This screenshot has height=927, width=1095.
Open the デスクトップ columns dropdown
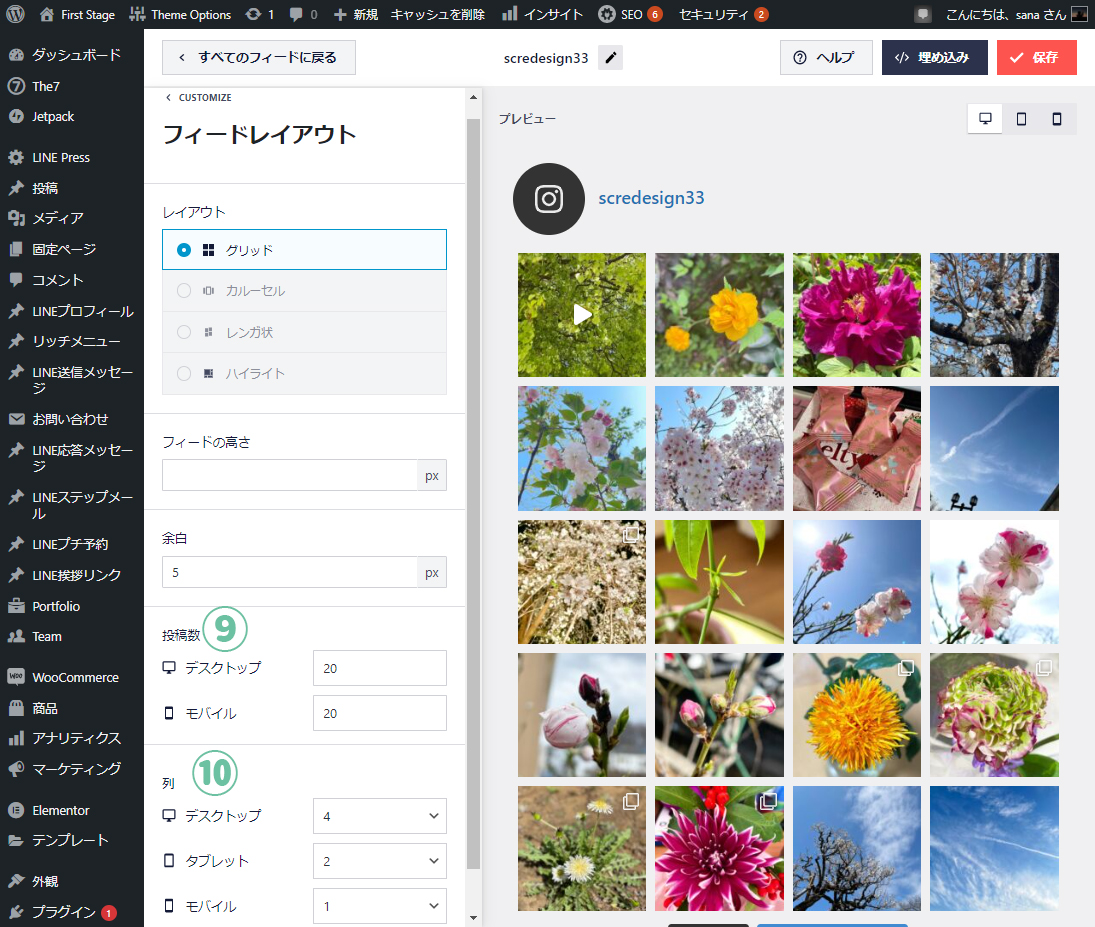pos(379,816)
